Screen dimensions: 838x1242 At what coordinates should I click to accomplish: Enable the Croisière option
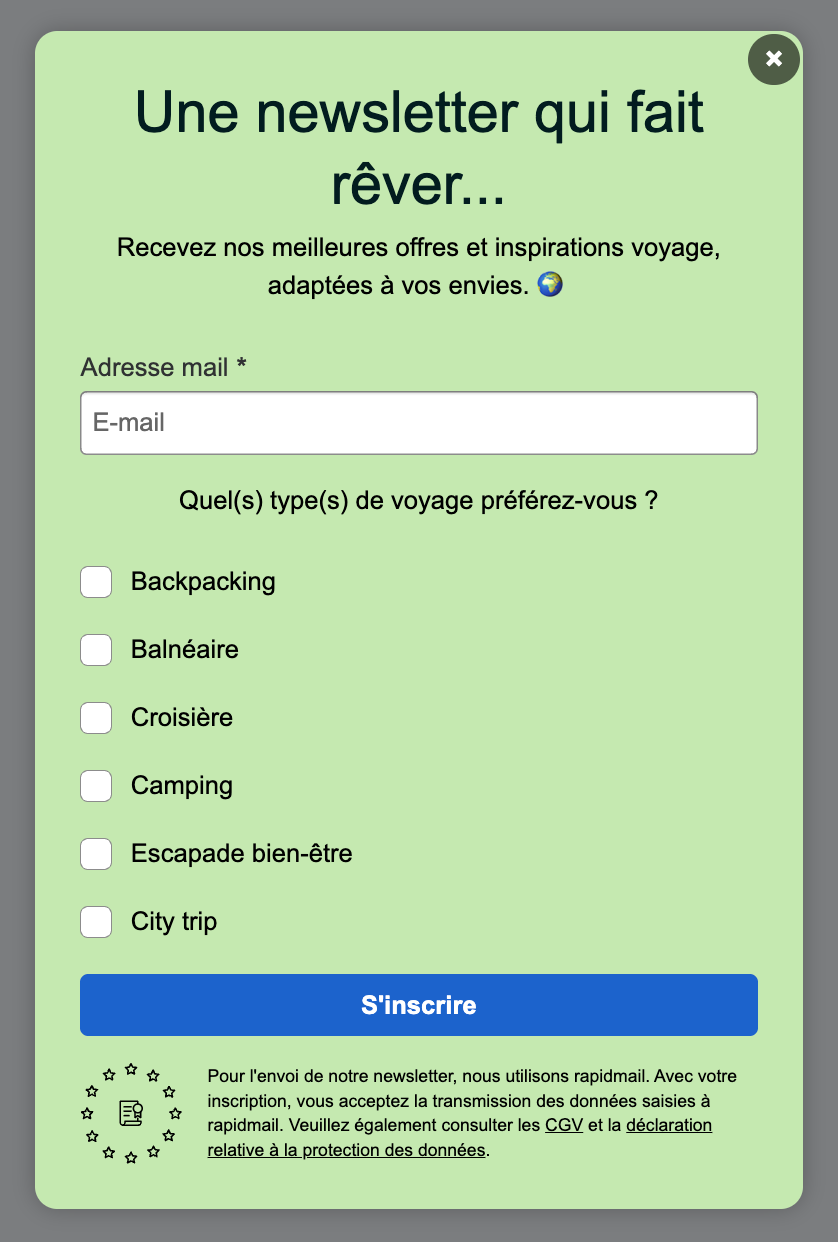(x=96, y=718)
